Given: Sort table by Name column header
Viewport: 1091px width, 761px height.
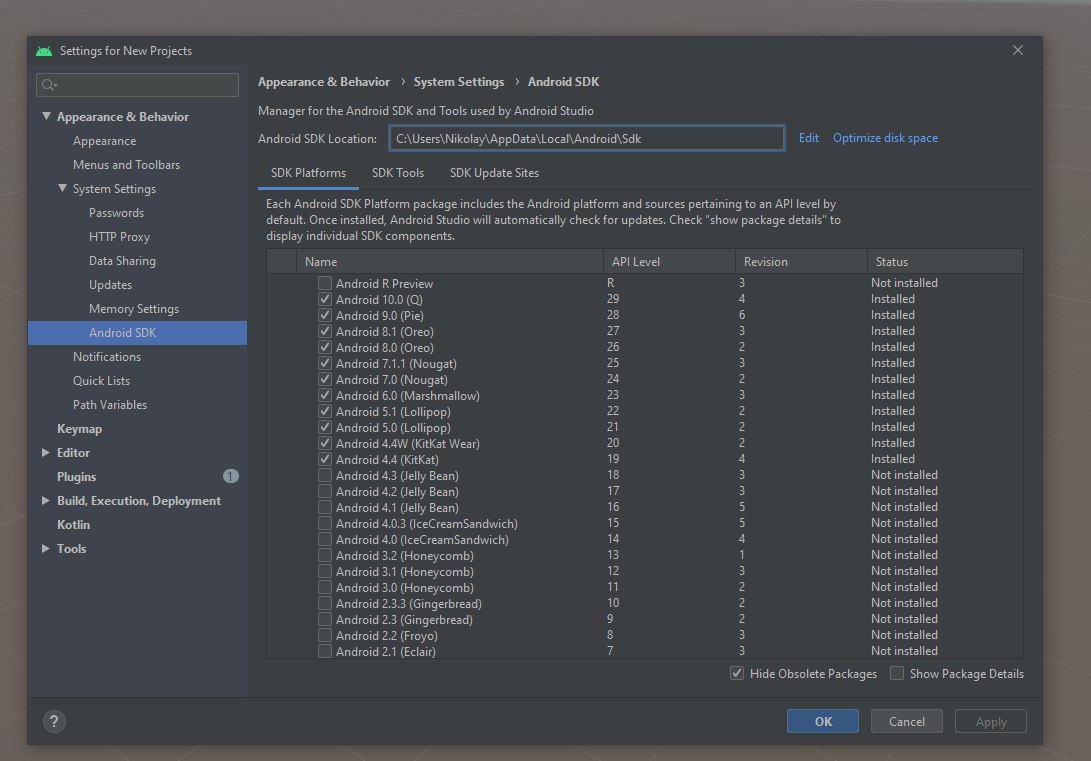Looking at the screenshot, I should (449, 262).
